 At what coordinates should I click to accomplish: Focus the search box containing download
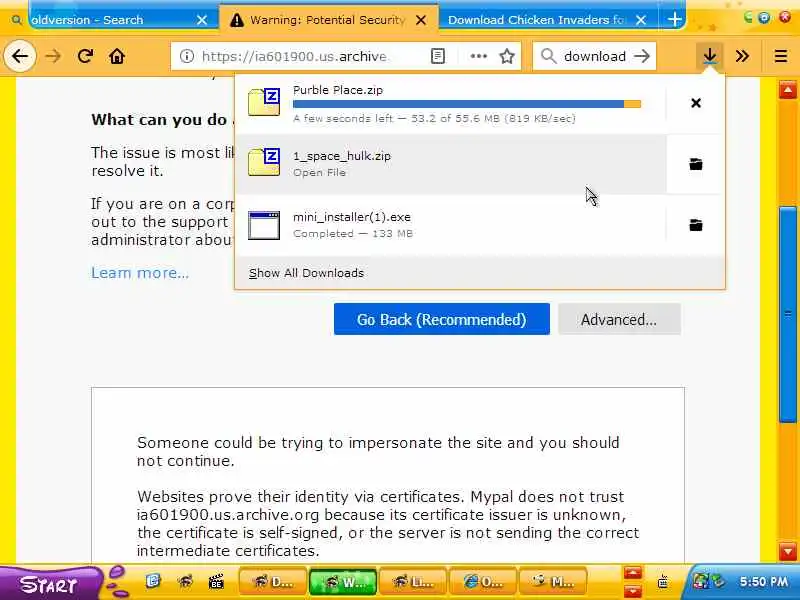pyautogui.click(x=595, y=56)
